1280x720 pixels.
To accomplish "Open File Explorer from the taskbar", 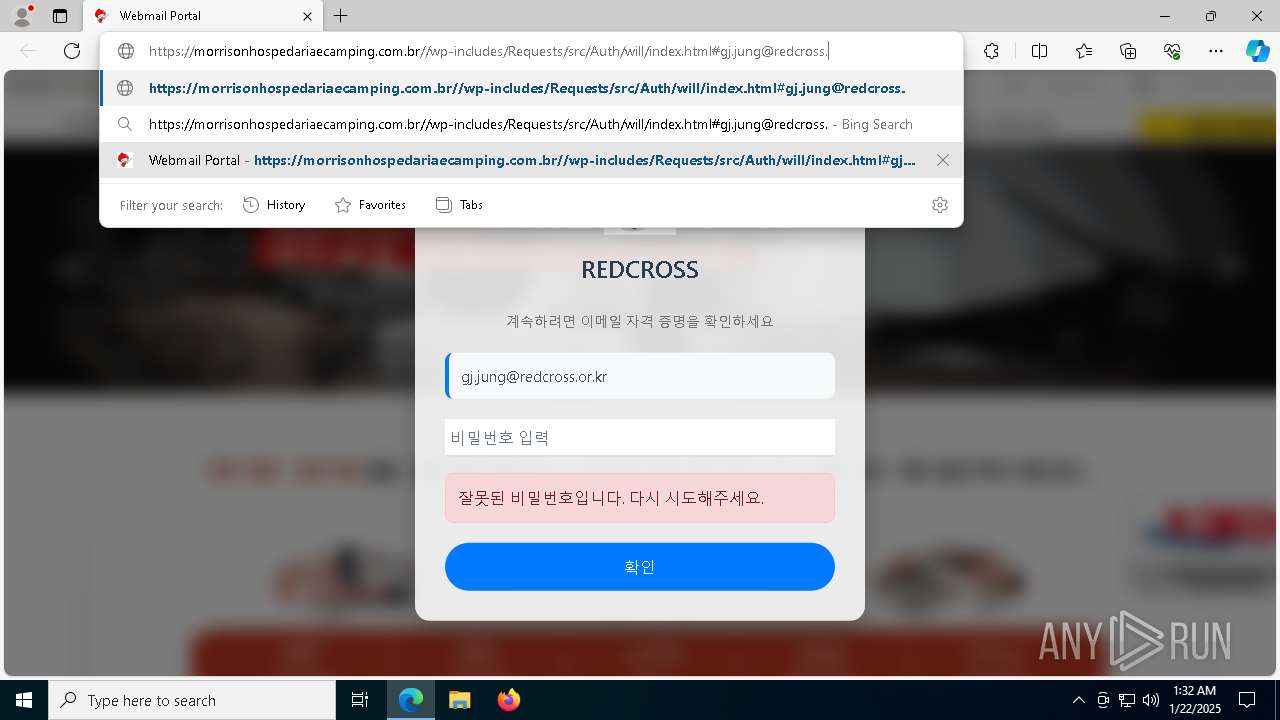I will click(x=459, y=700).
